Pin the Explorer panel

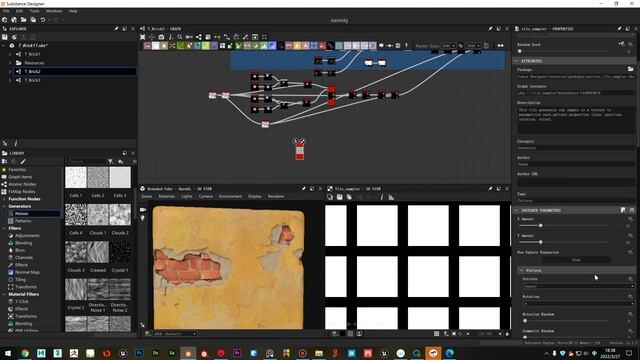pyautogui.click(x=116, y=29)
